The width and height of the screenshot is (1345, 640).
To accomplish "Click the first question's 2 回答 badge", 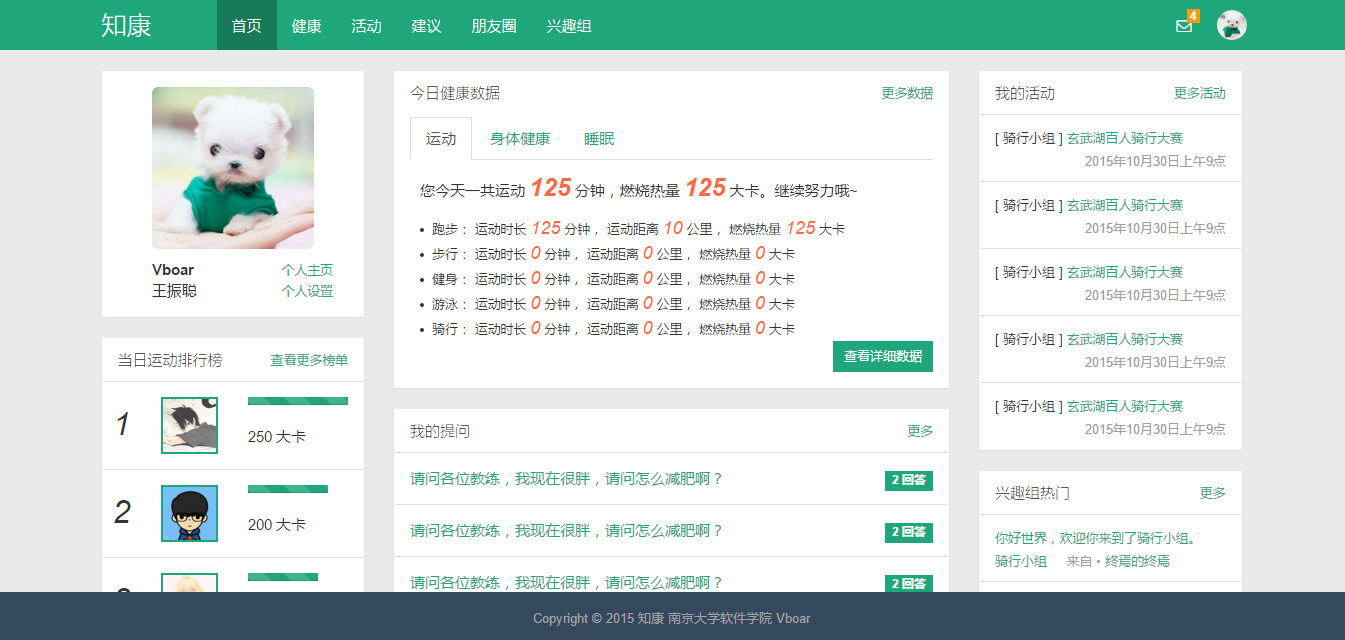I will pyautogui.click(x=909, y=480).
